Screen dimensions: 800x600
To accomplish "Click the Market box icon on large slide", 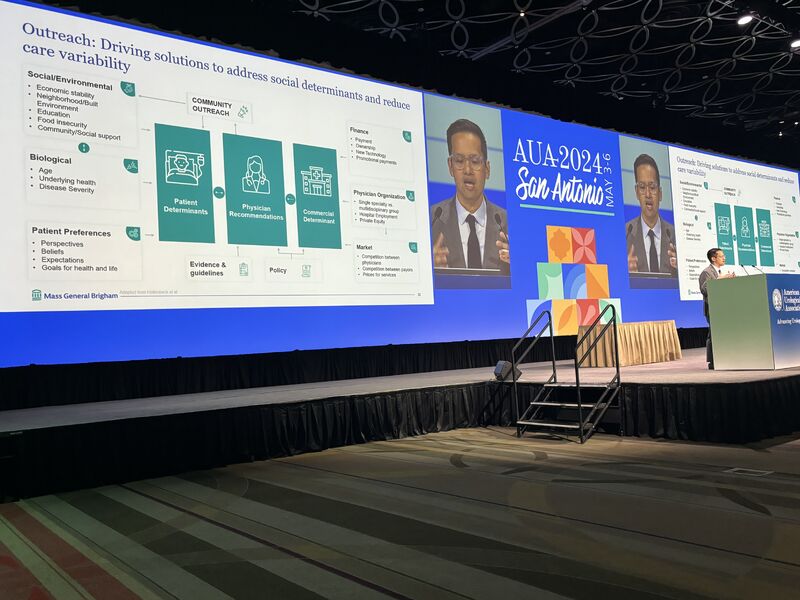I will (x=413, y=247).
